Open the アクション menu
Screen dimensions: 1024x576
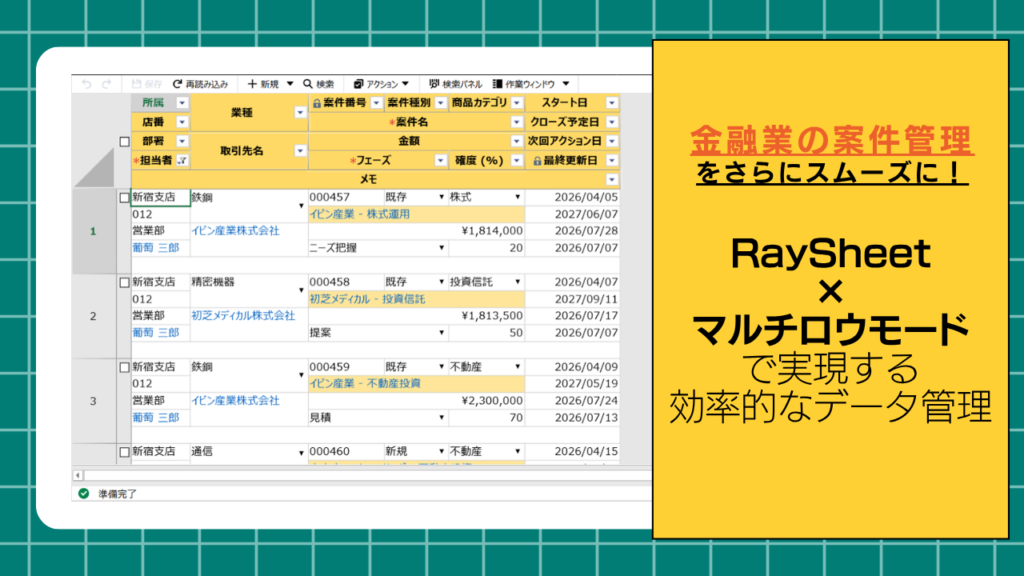(381, 84)
